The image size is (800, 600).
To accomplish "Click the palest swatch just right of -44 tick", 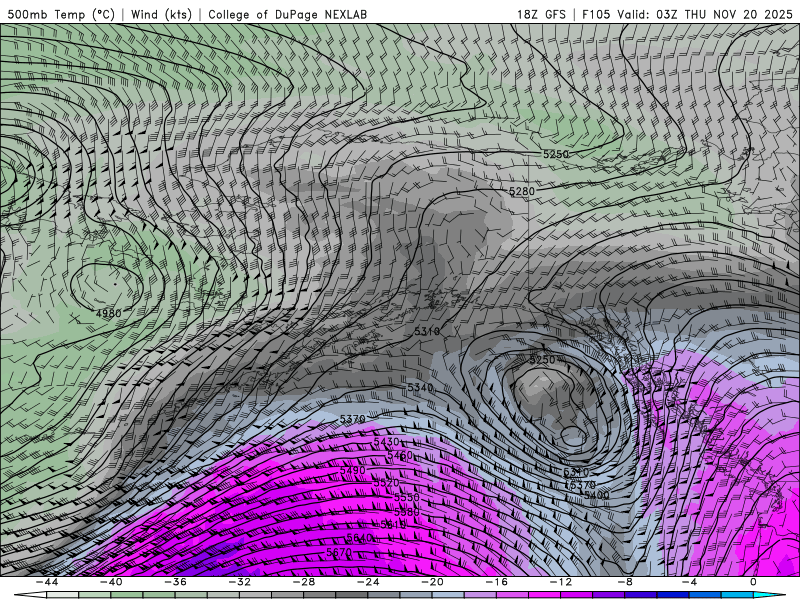I will click(x=62, y=595).
